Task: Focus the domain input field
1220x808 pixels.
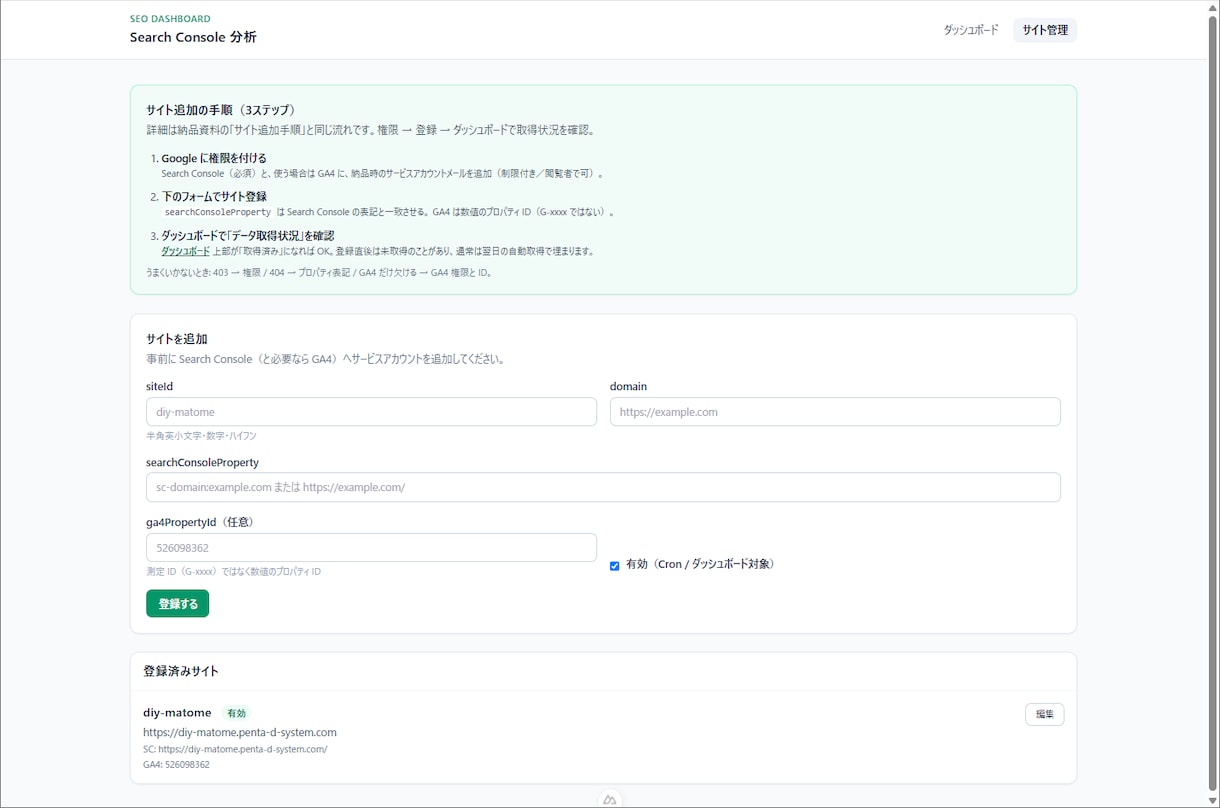Action: tap(835, 412)
